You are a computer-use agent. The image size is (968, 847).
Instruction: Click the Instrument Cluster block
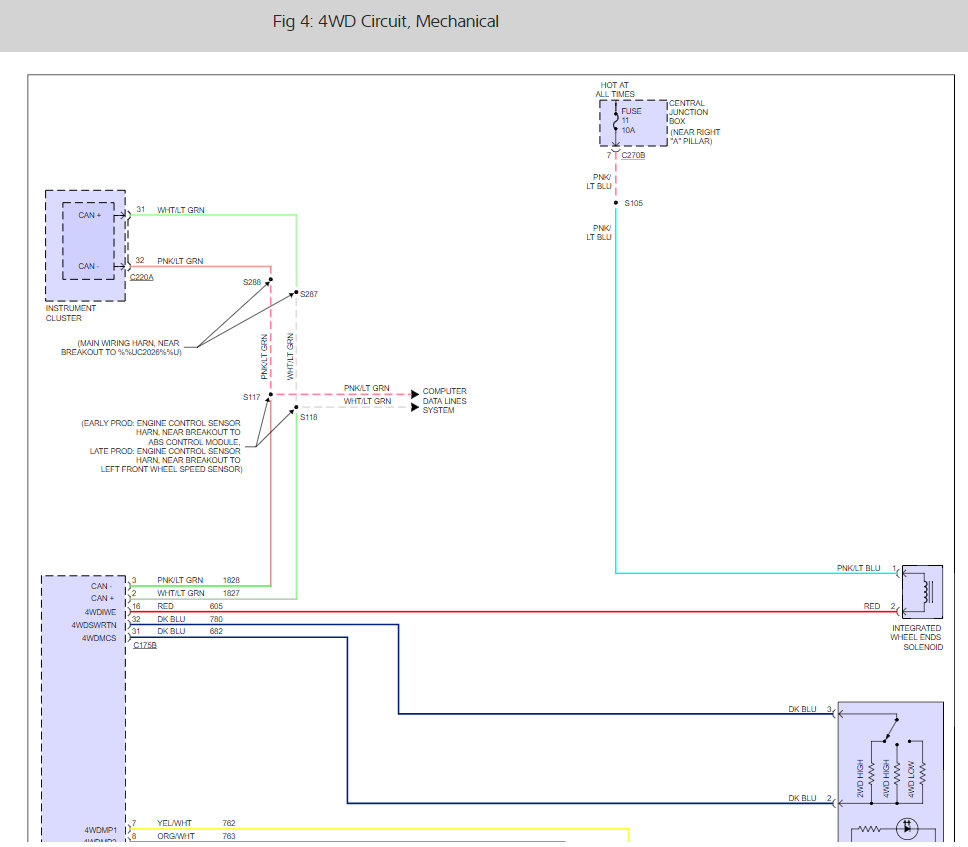coord(84,245)
